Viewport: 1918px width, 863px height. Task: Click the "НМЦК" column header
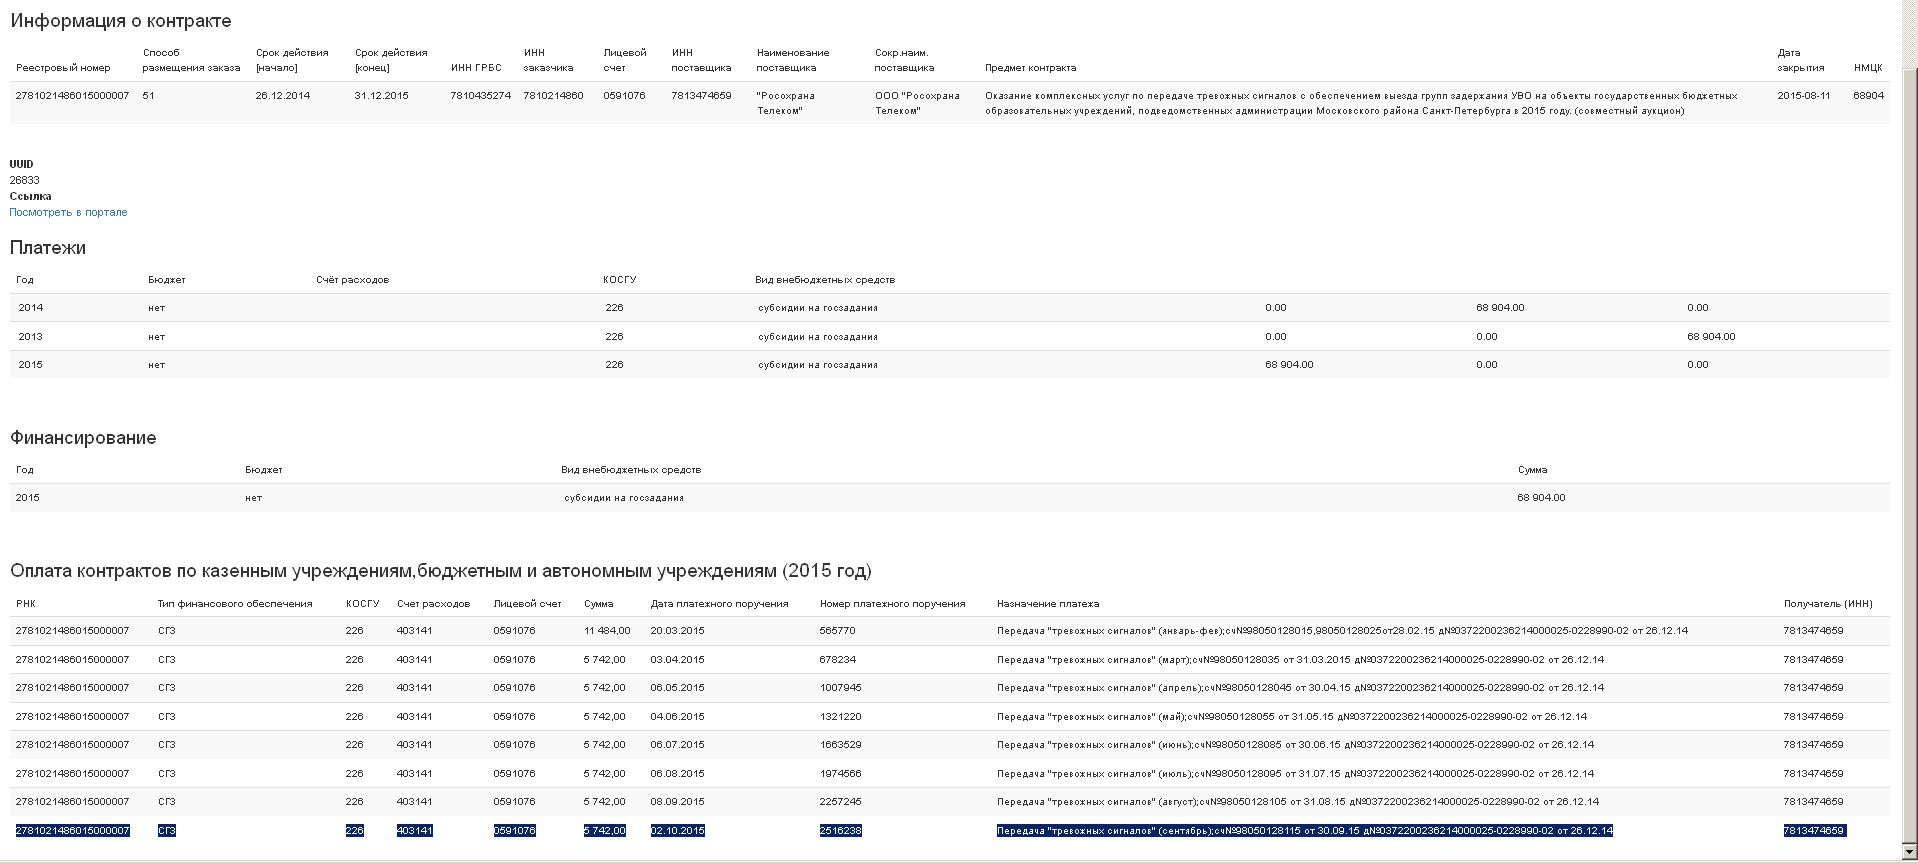(x=1867, y=68)
